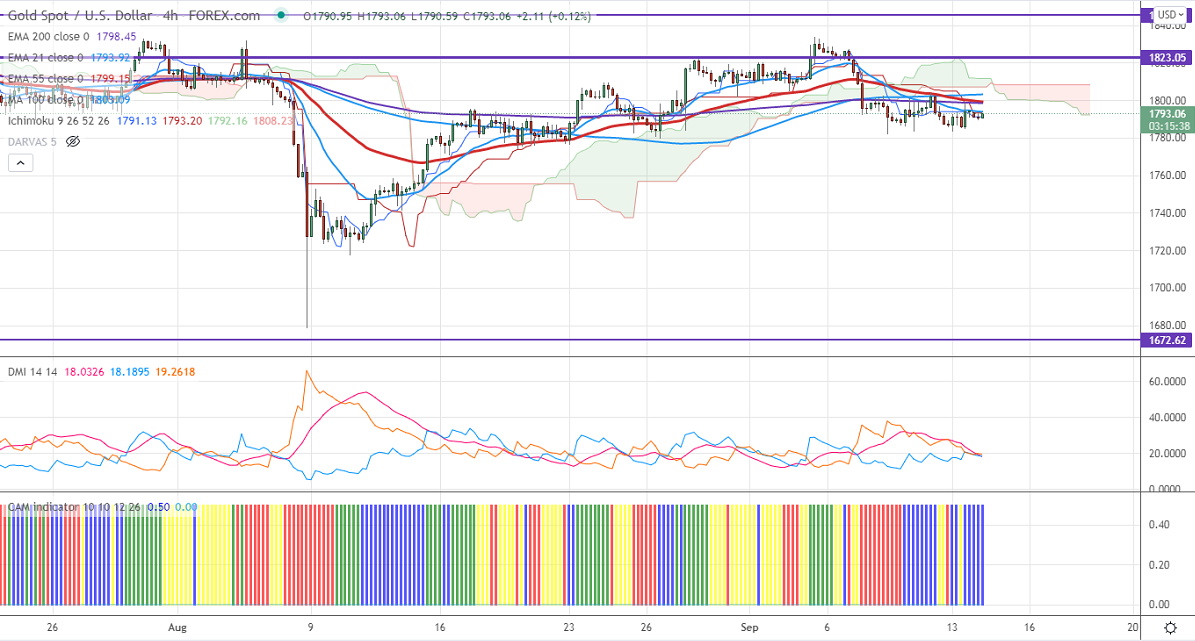
Task: Click the 4h interval label
Action: pyautogui.click(x=170, y=15)
